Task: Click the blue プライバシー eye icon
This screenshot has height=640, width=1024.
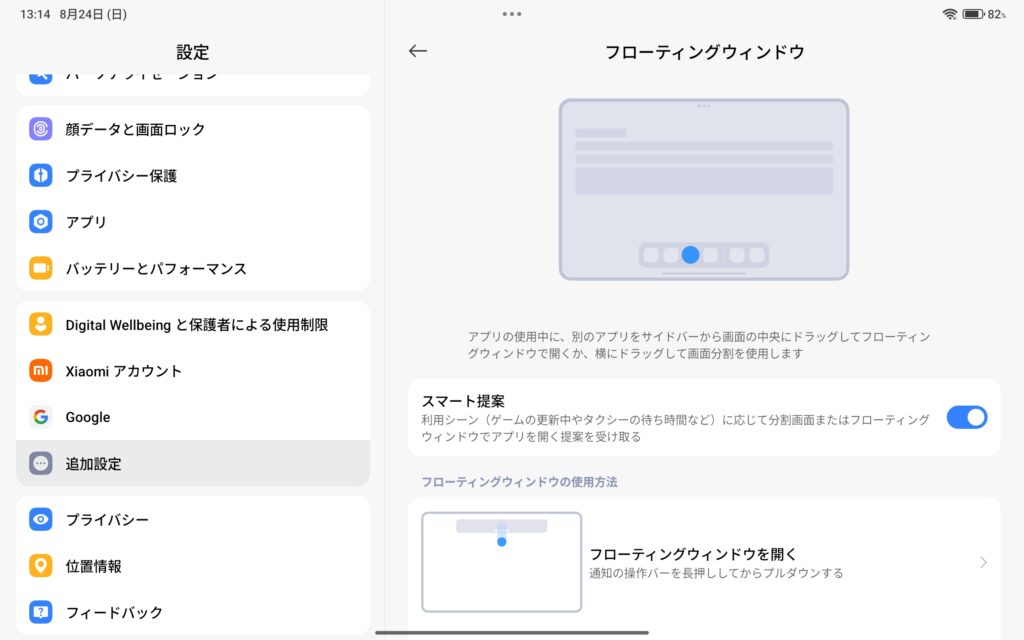Action: (40, 519)
